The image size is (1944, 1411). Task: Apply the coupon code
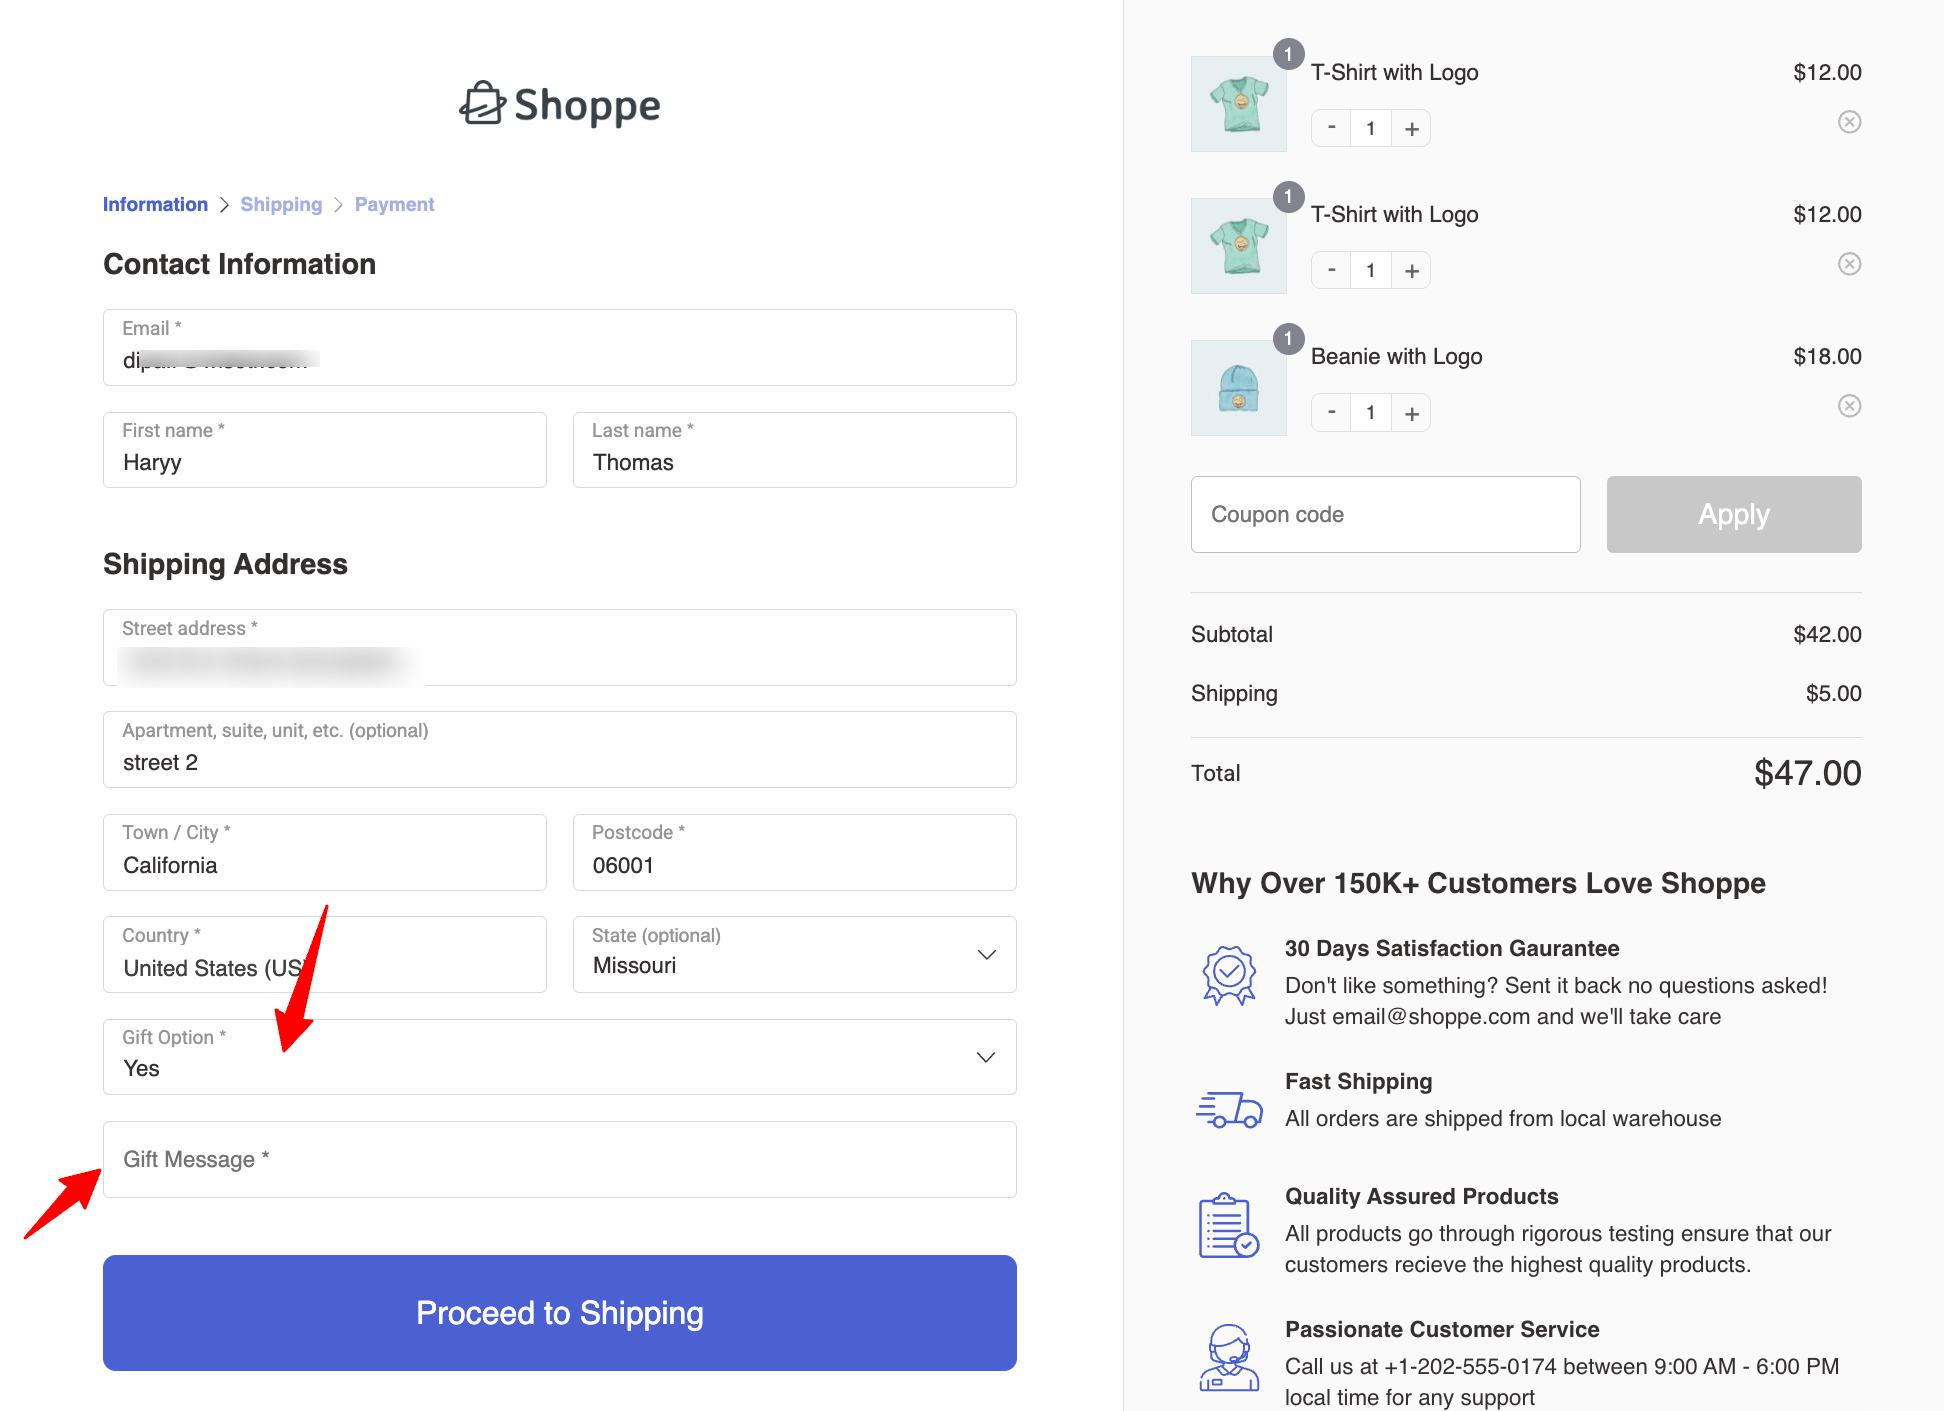1733,514
